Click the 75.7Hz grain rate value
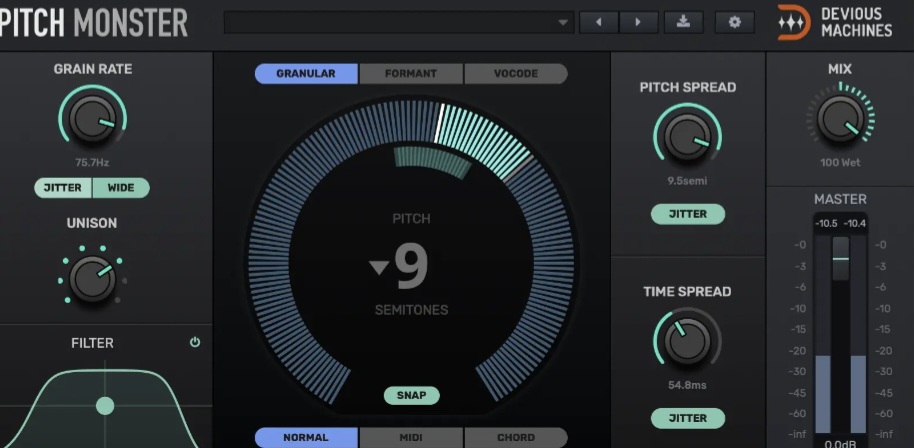914x448 pixels. 92,163
